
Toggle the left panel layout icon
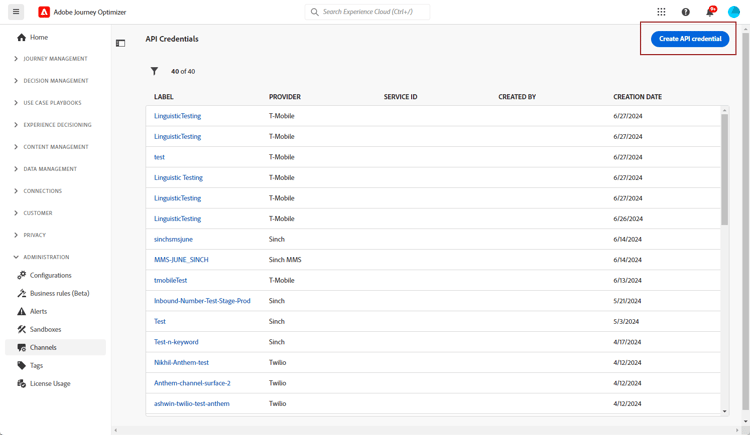(x=121, y=43)
